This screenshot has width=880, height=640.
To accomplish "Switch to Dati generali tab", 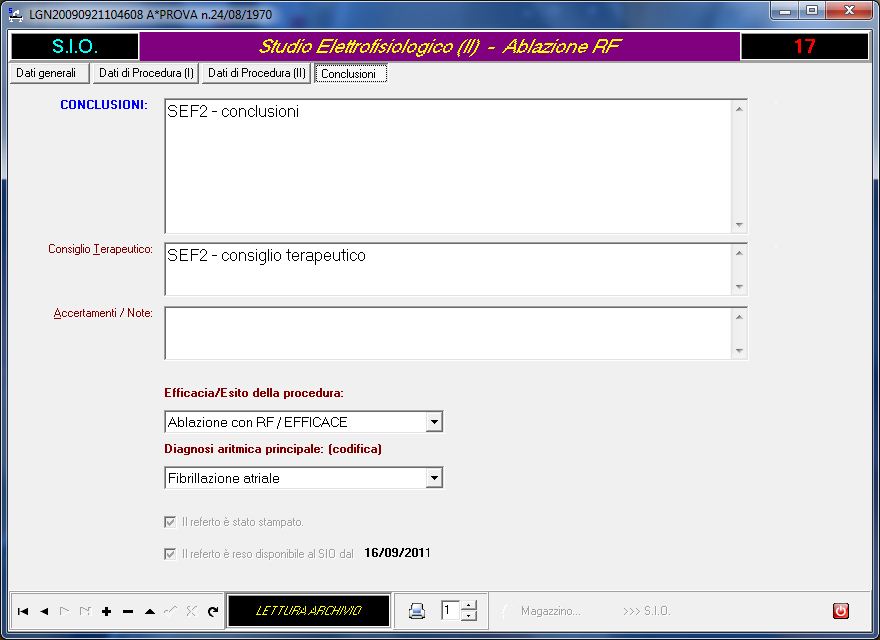I will click(49, 73).
